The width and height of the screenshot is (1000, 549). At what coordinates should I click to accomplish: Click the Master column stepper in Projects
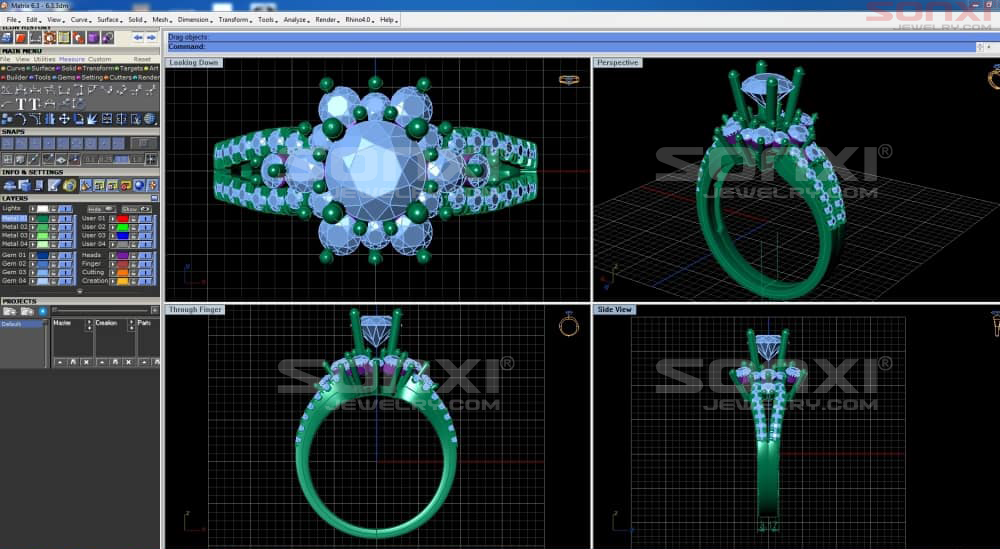pos(89,325)
